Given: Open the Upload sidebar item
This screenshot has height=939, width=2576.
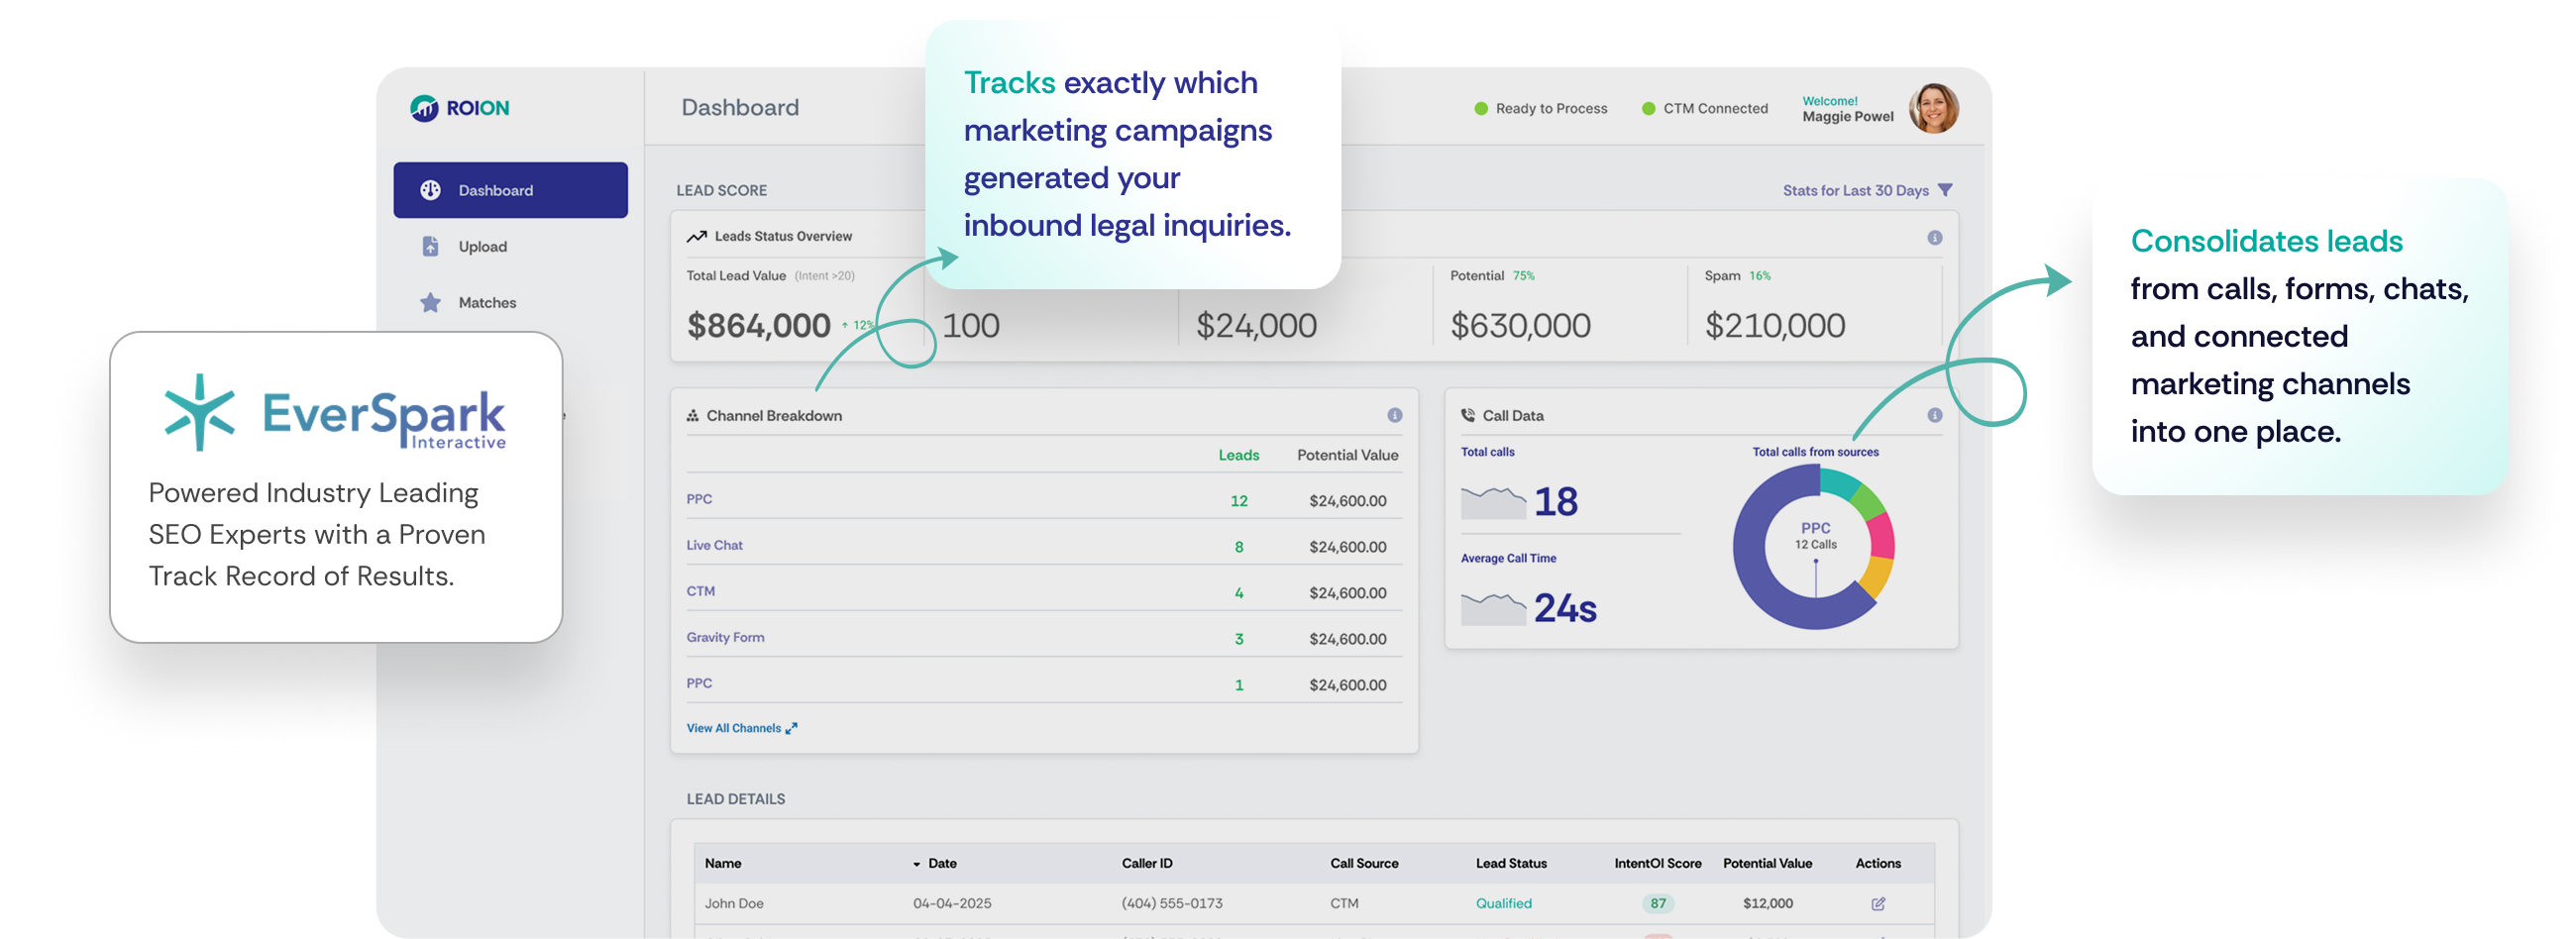Looking at the screenshot, I should [482, 246].
